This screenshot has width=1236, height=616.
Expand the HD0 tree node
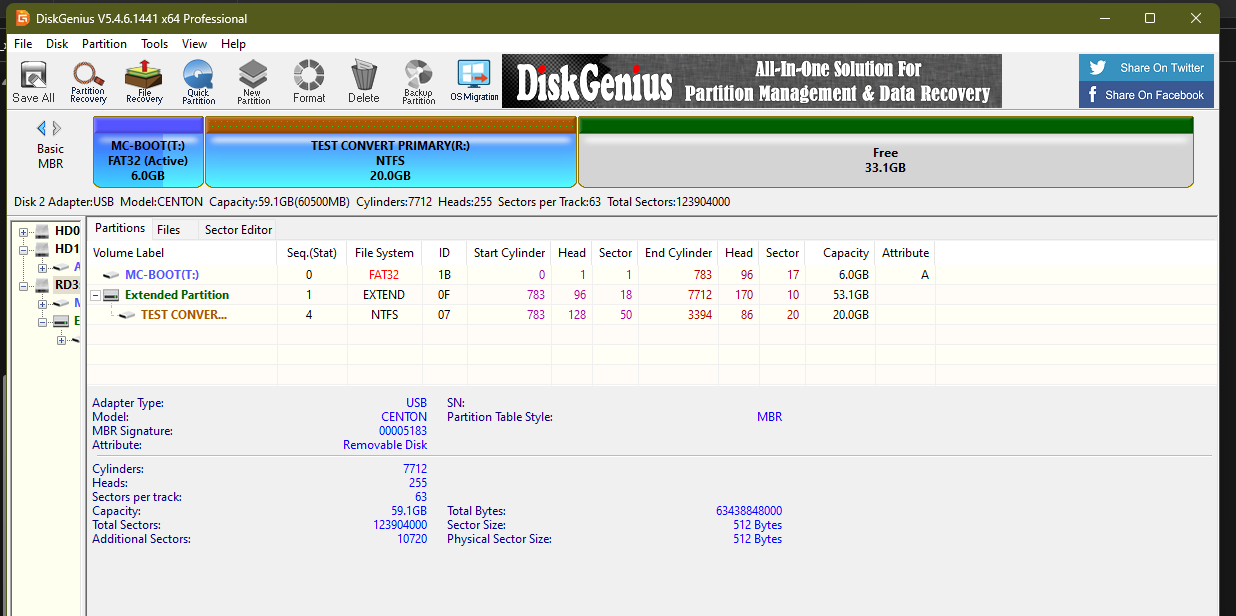tap(24, 232)
